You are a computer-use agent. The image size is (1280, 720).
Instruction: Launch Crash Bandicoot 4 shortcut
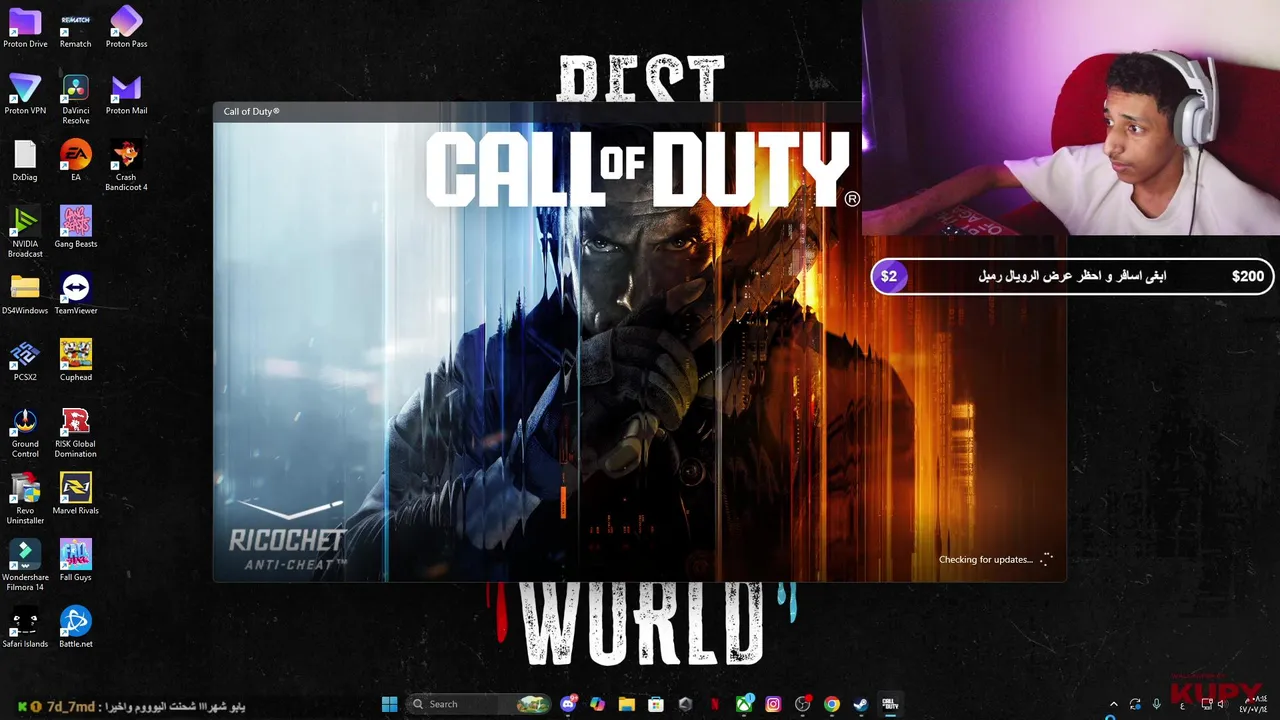click(x=126, y=165)
